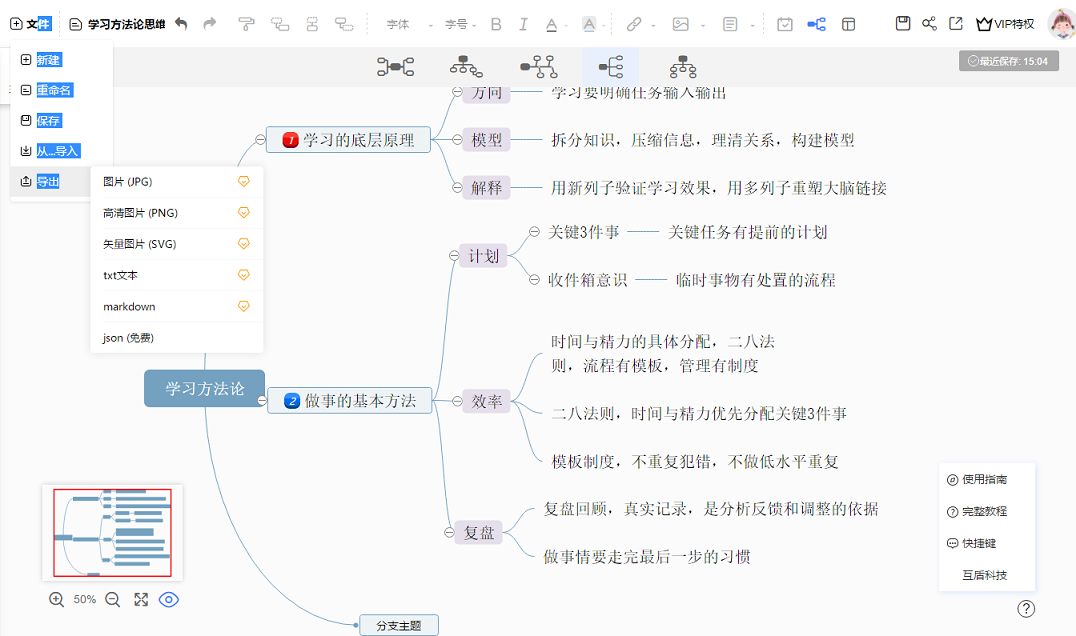Click inside the minimap thumbnail viewport
Screen dimensions: 1076x636
[x=111, y=532]
